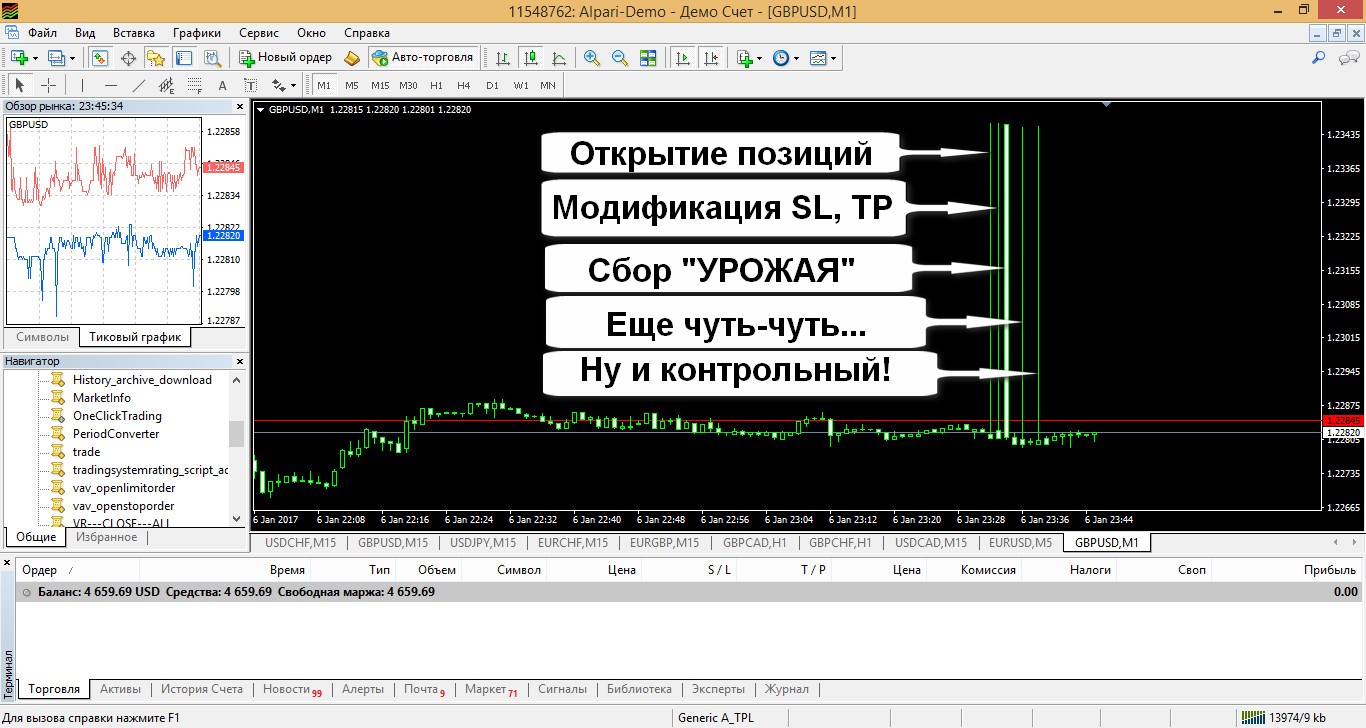Toggle the Terminal panel icon
This screenshot has width=1366, height=728.
coord(184,58)
